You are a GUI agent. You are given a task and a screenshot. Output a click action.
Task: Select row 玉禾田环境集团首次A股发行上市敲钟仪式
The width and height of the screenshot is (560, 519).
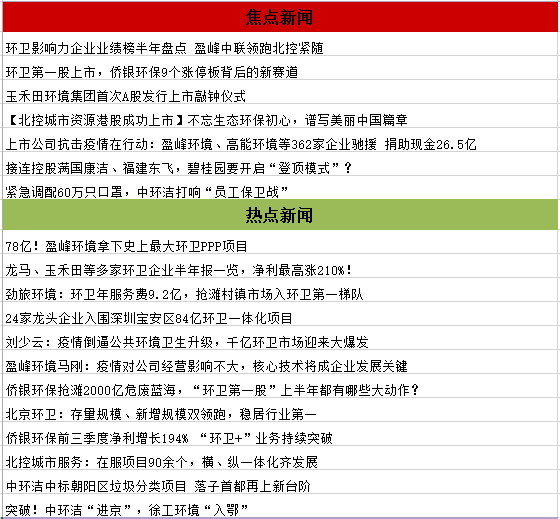point(280,96)
